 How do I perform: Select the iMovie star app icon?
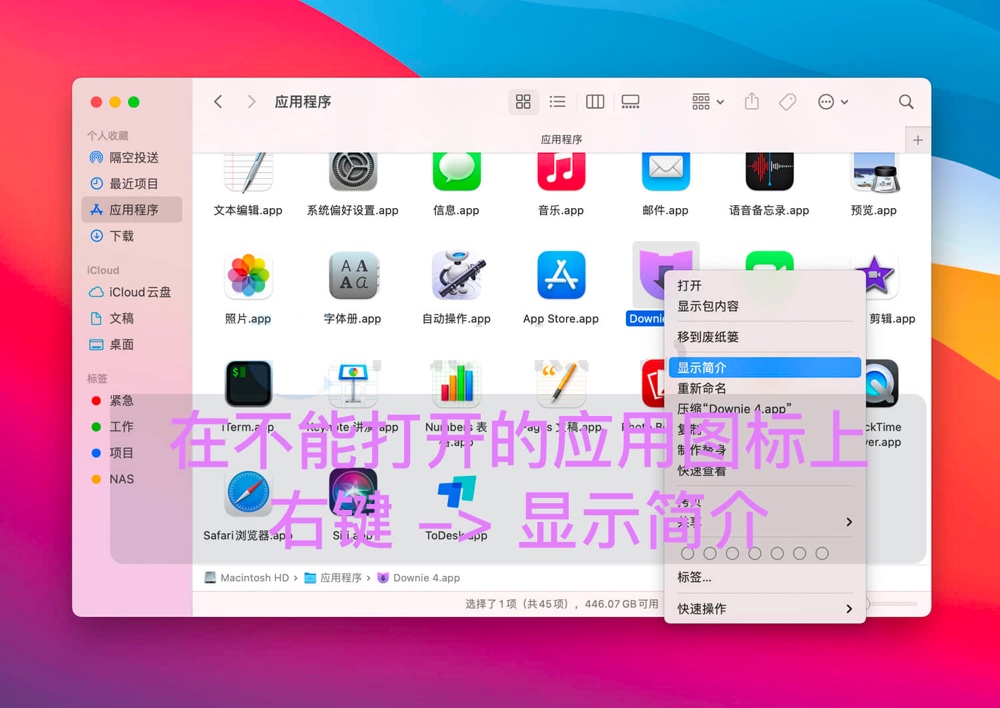(879, 276)
